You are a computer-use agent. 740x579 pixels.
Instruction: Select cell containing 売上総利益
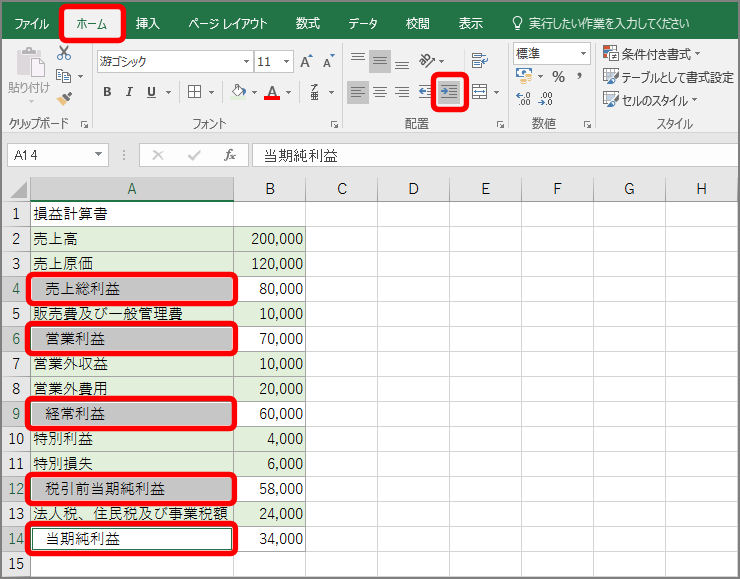click(132, 289)
